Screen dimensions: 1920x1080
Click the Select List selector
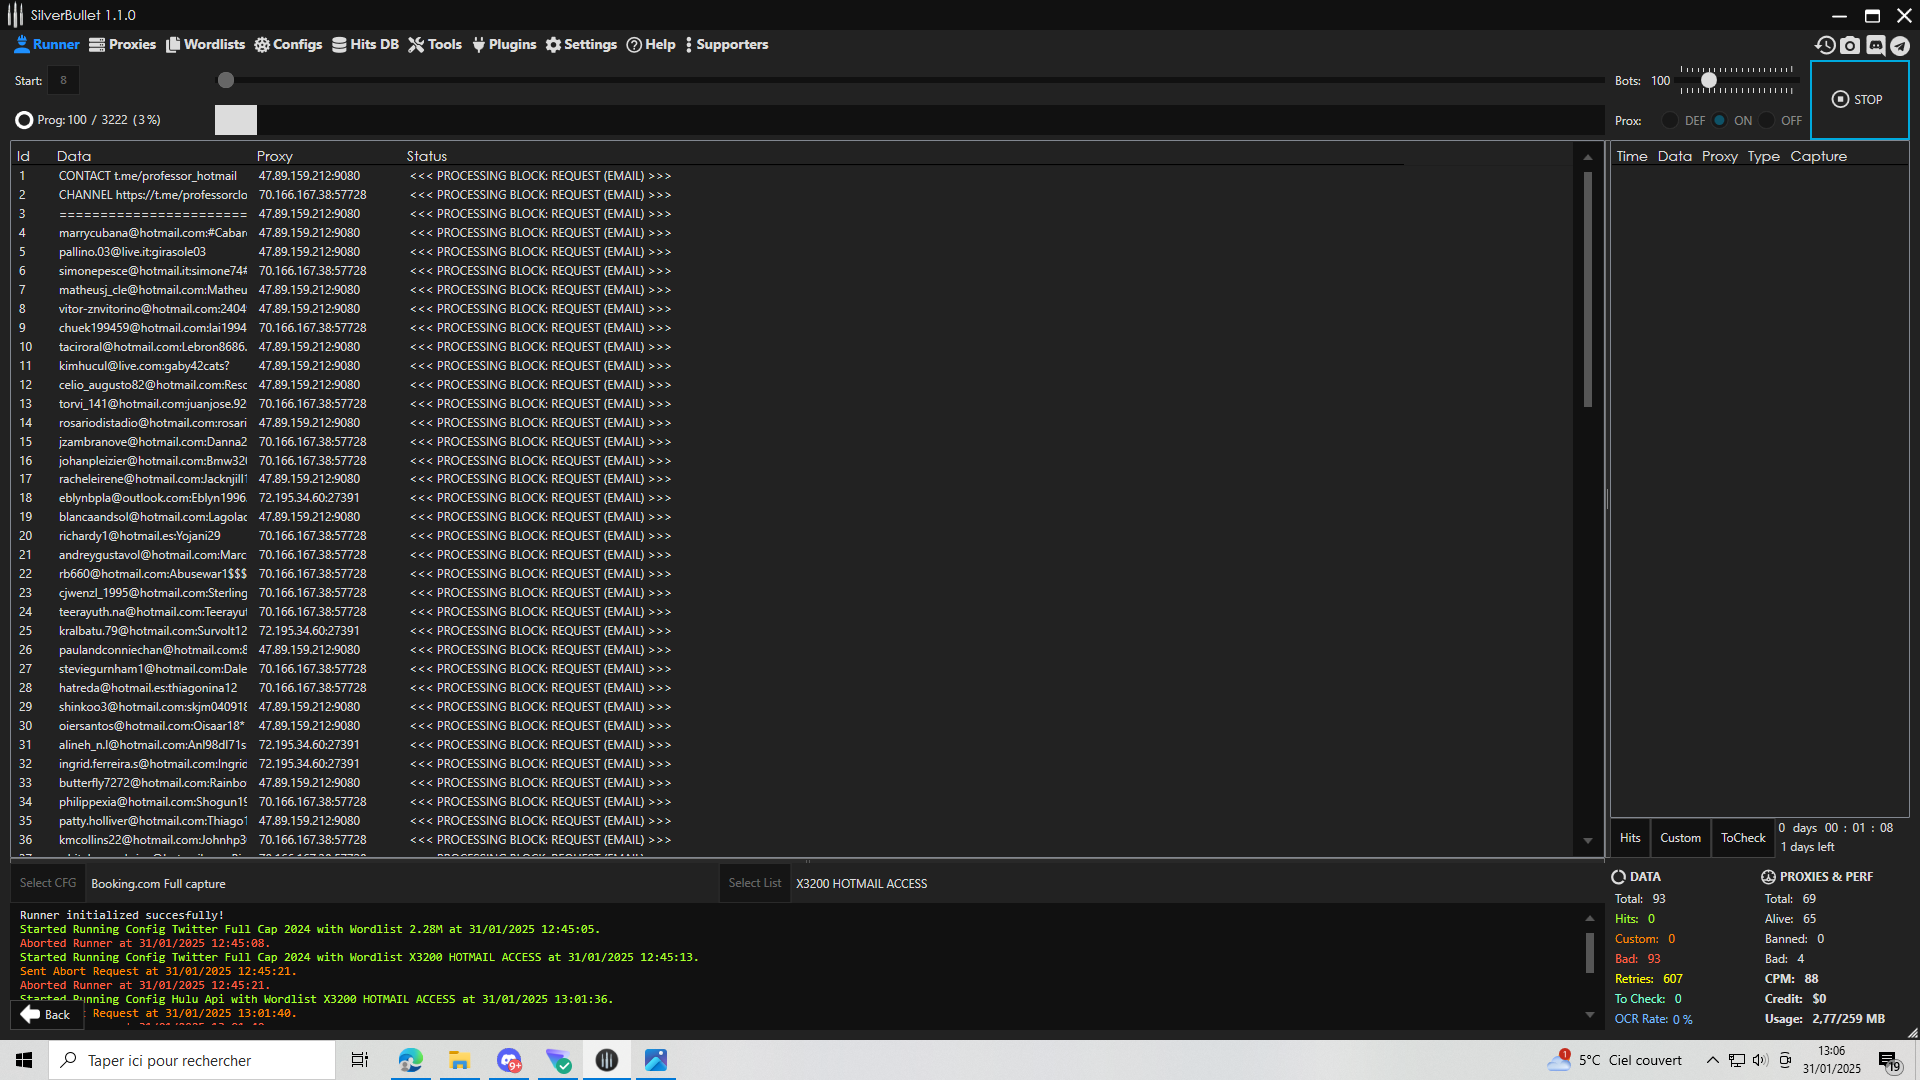pos(754,883)
